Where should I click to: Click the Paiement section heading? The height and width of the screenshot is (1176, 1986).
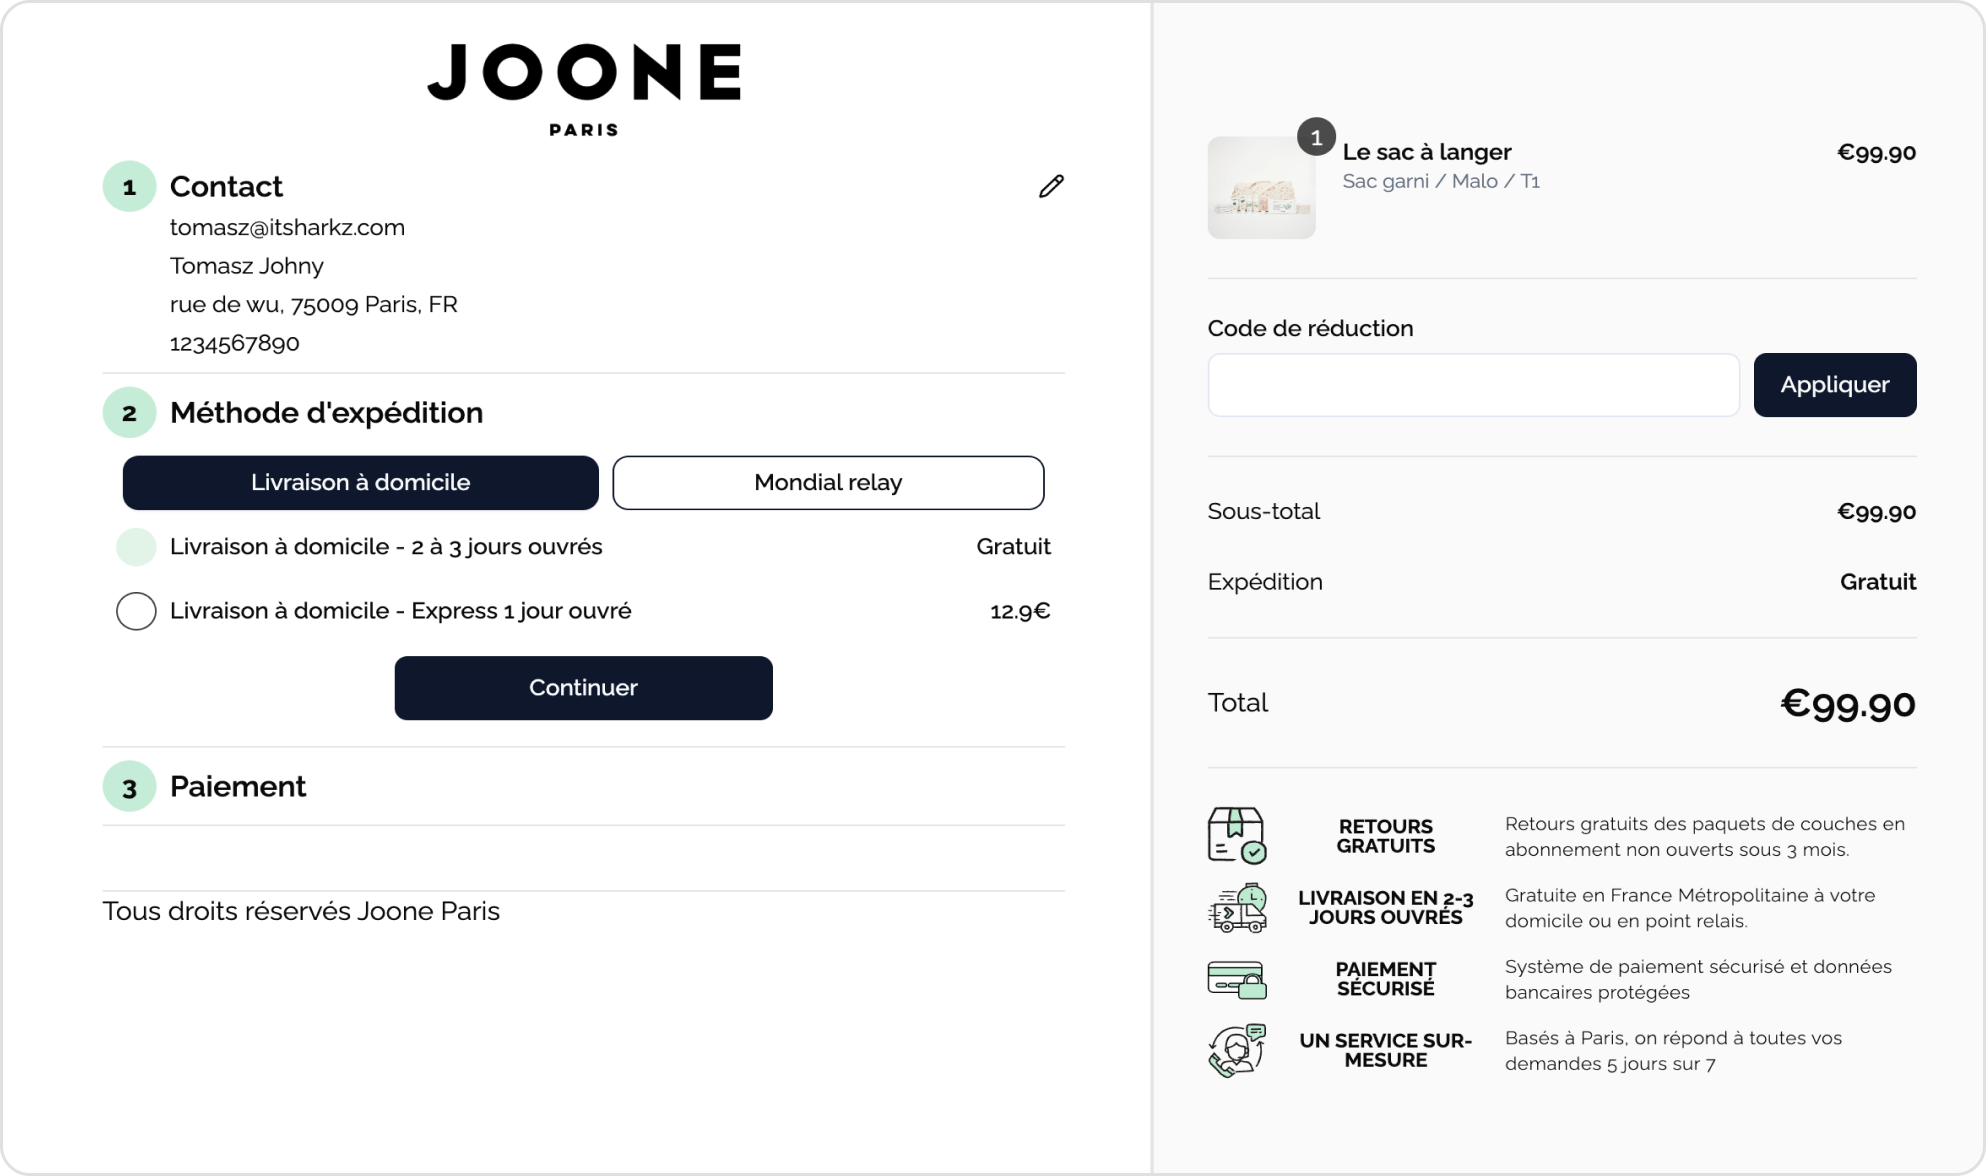238,787
